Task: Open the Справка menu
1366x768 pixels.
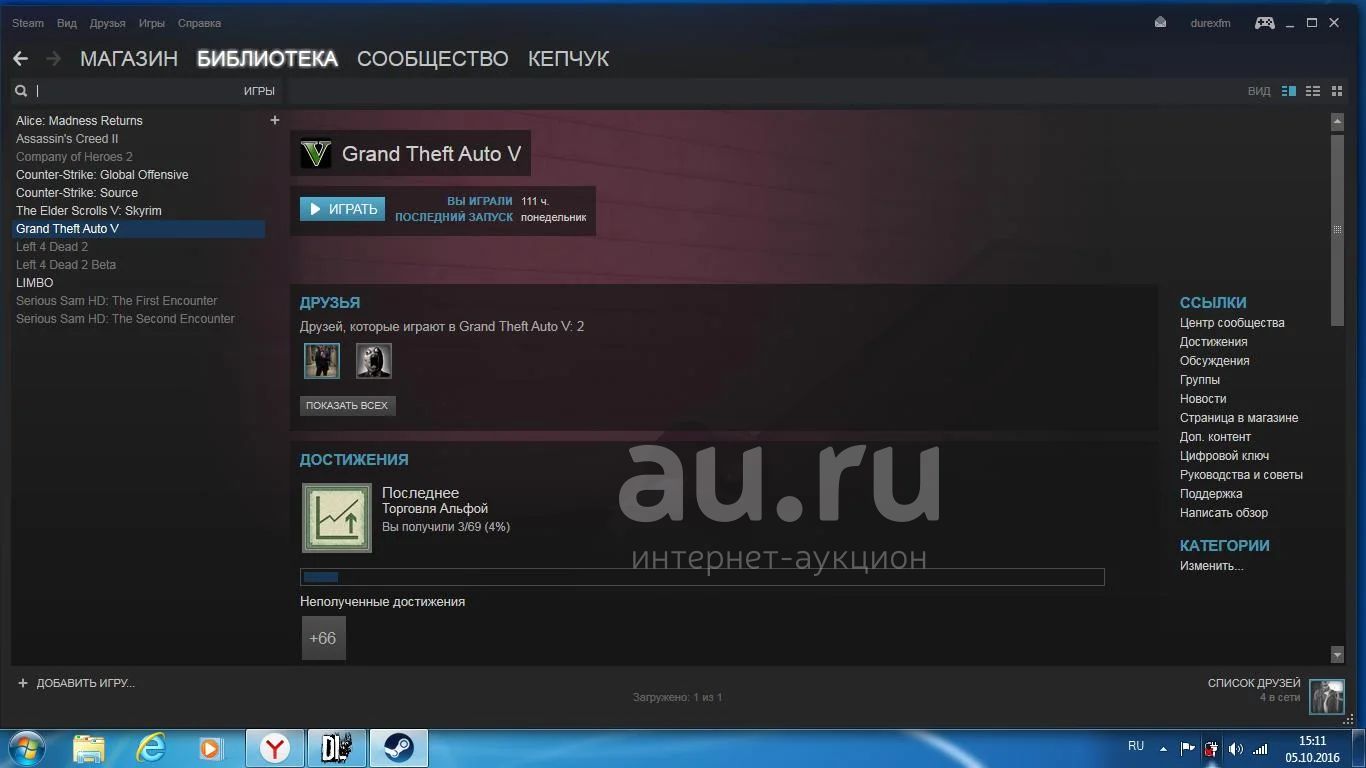Action: 200,23
